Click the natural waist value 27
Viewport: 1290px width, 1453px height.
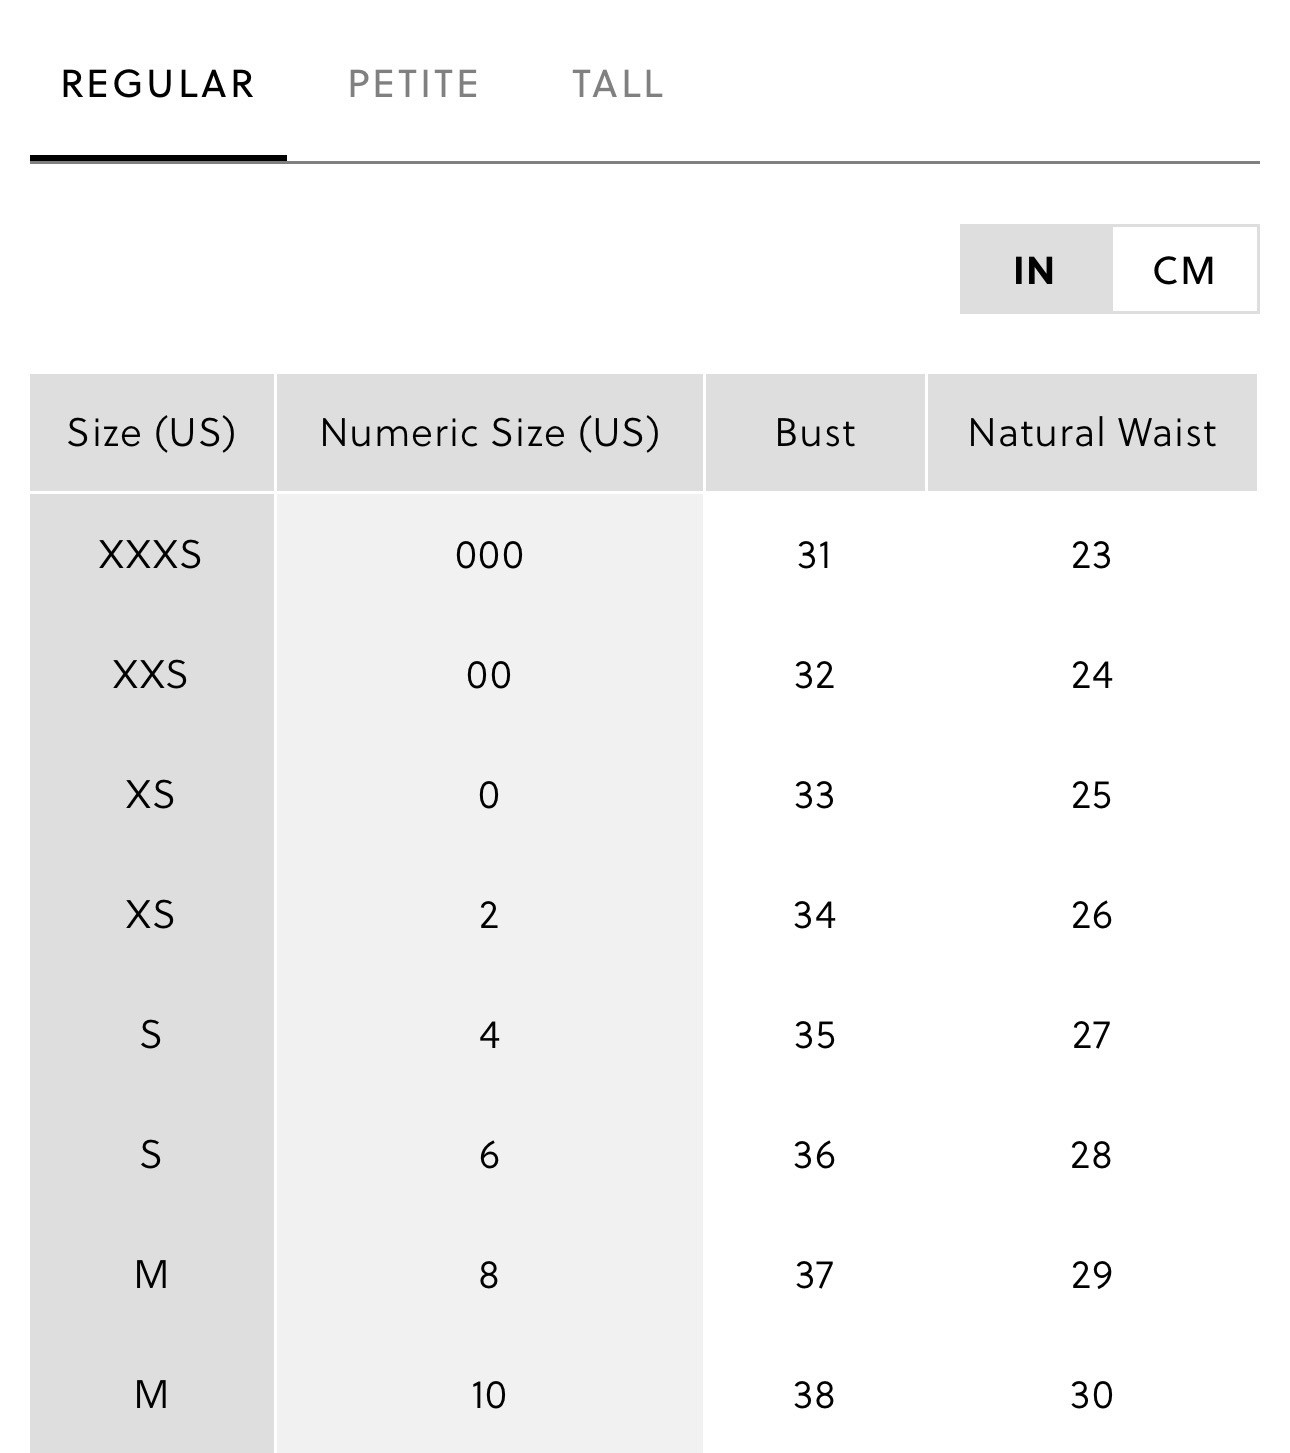pos(1092,1035)
